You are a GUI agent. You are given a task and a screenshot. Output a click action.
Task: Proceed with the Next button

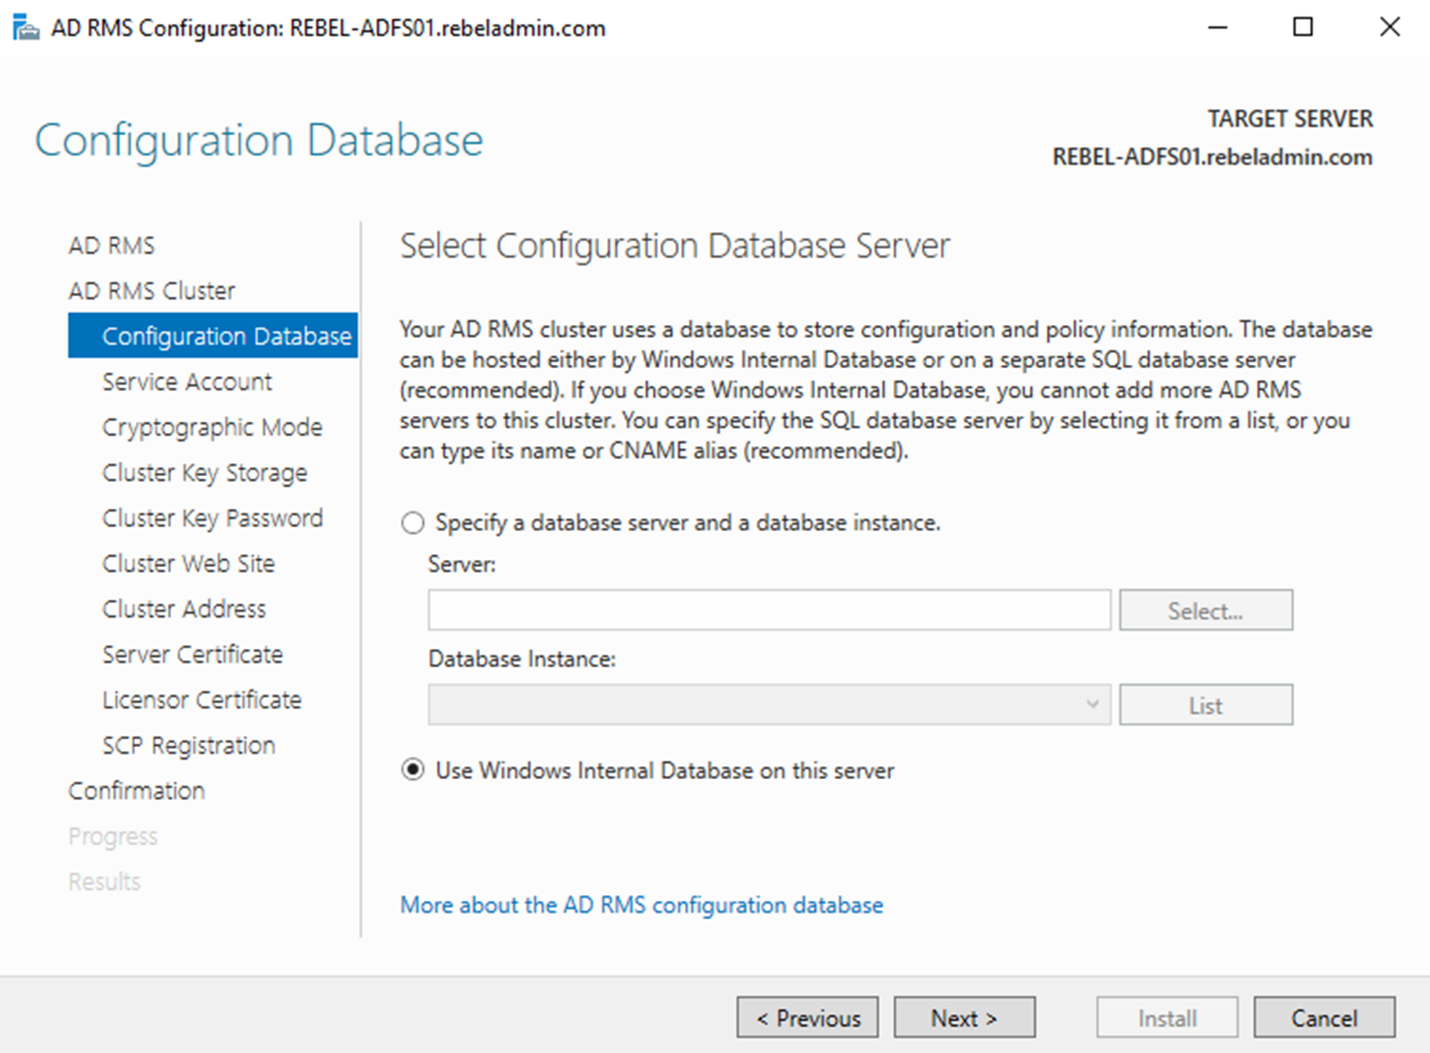tap(964, 1018)
